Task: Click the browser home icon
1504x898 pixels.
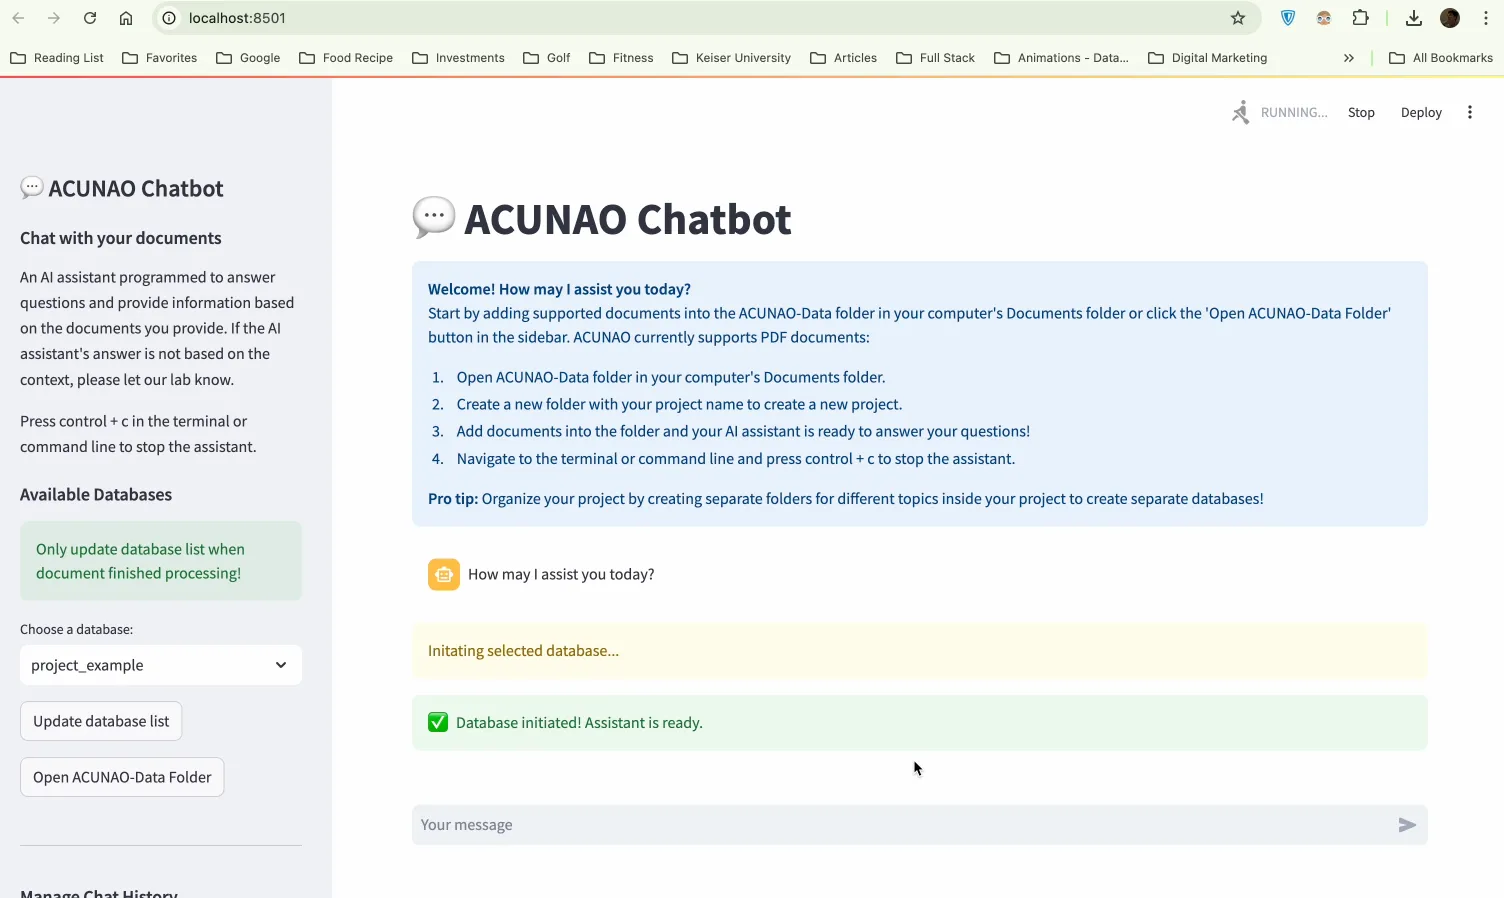Action: coord(126,18)
